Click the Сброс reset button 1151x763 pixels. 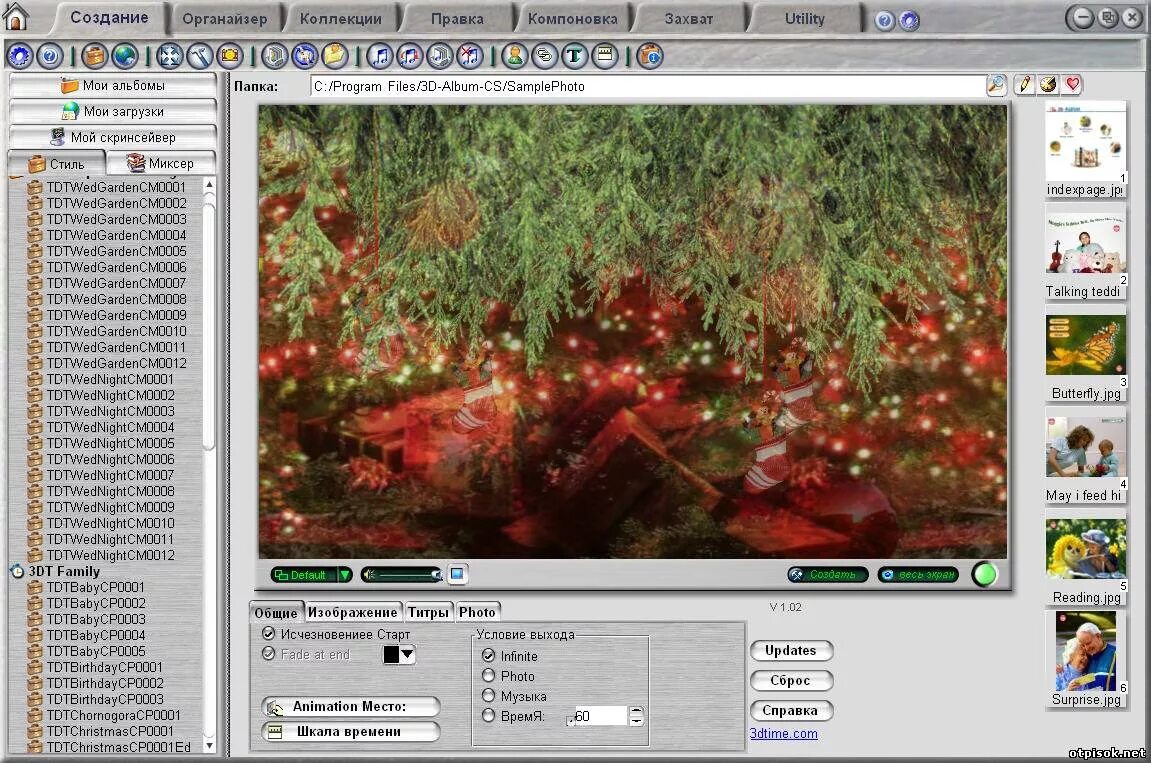pos(791,681)
